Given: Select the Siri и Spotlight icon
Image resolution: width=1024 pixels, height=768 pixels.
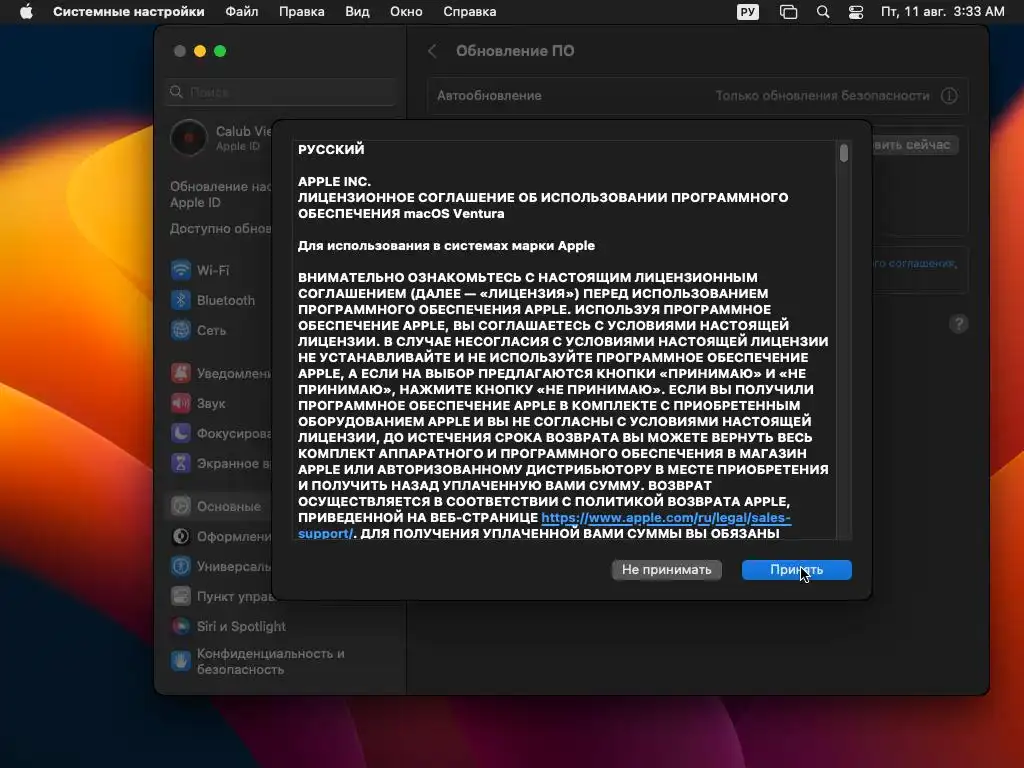Looking at the screenshot, I should click(x=181, y=626).
